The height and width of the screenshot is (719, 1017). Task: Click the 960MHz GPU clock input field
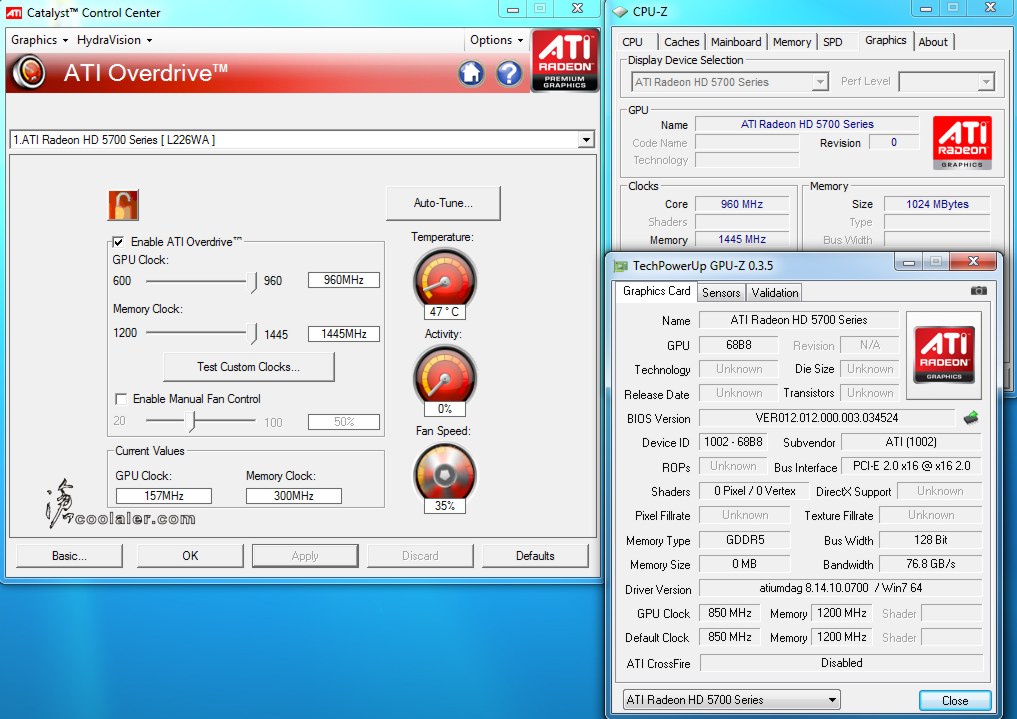point(344,280)
